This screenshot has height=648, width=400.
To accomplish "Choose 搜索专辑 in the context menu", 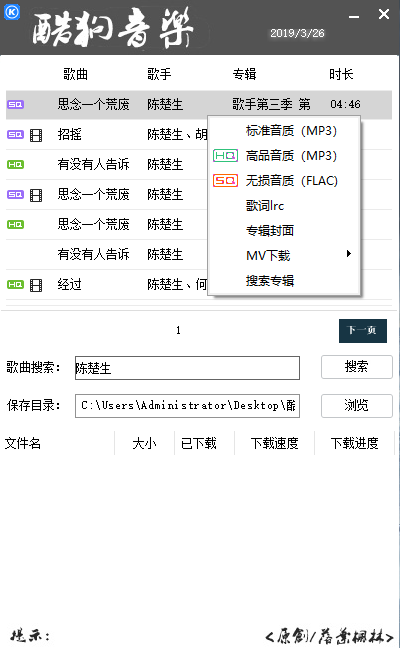I will [270, 281].
